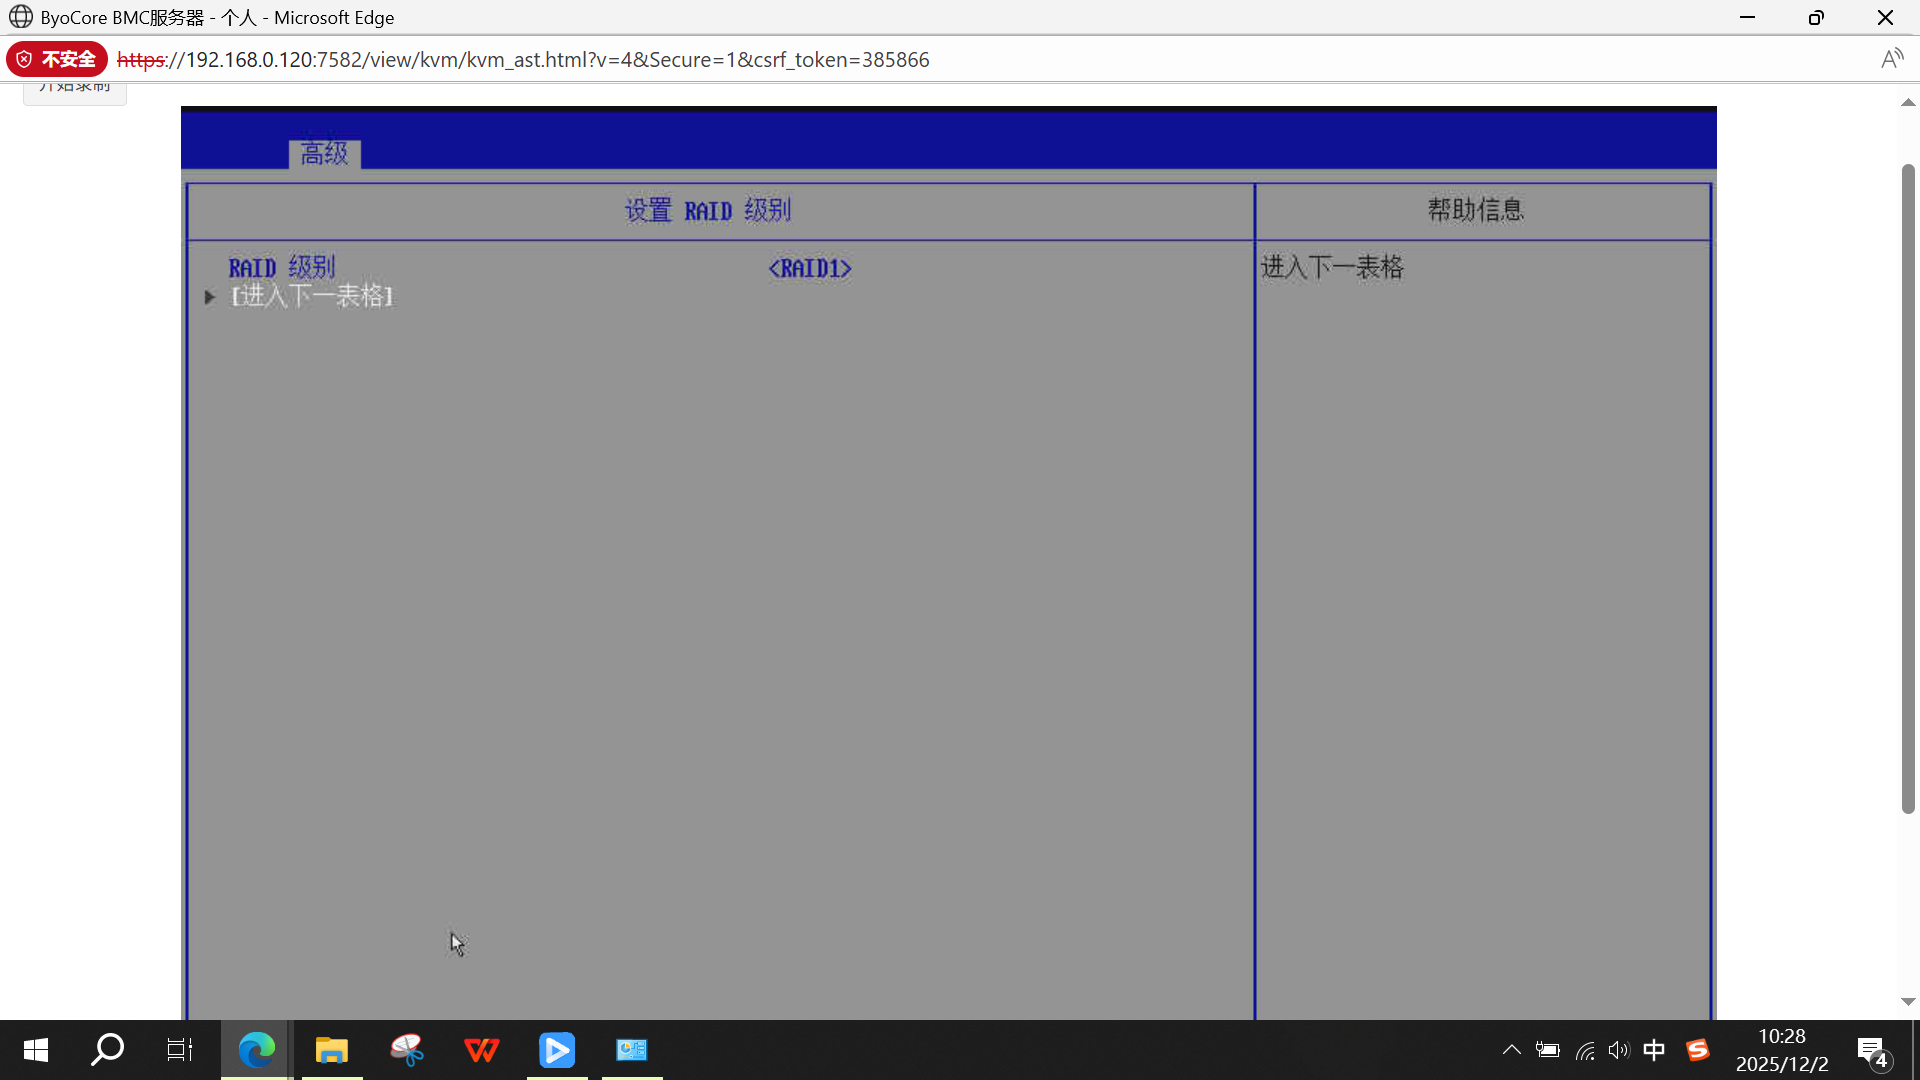This screenshot has height=1080, width=1920.
Task: Toggle the volume speaker tray icon
Action: (x=1618, y=1050)
